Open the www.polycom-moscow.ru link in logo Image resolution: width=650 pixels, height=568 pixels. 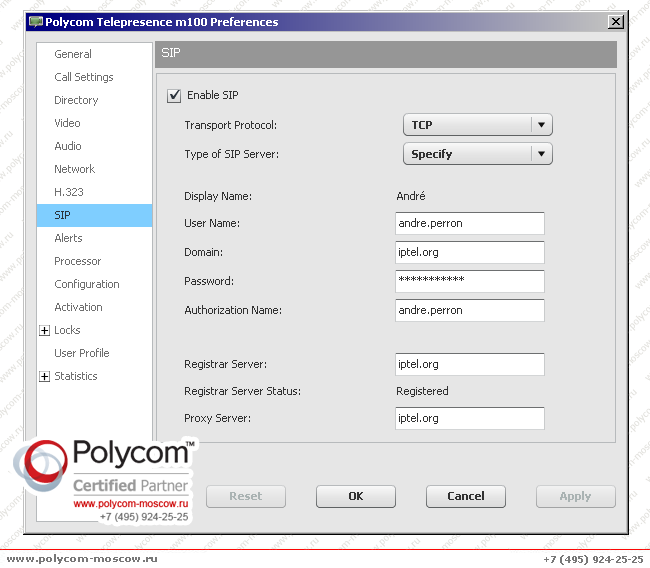click(x=131, y=504)
